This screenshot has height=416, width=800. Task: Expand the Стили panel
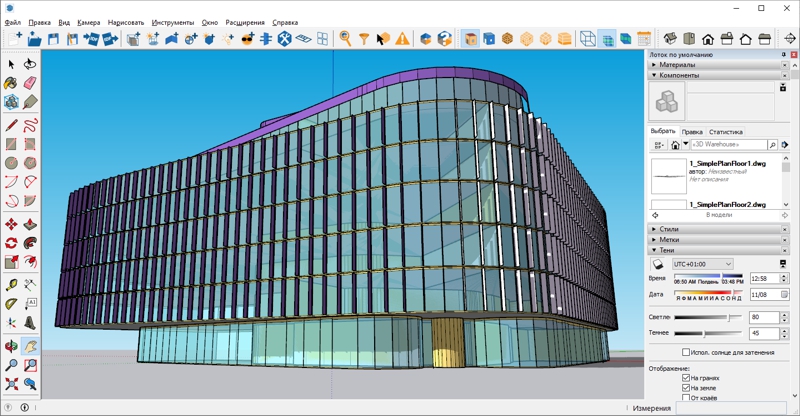(x=654, y=229)
